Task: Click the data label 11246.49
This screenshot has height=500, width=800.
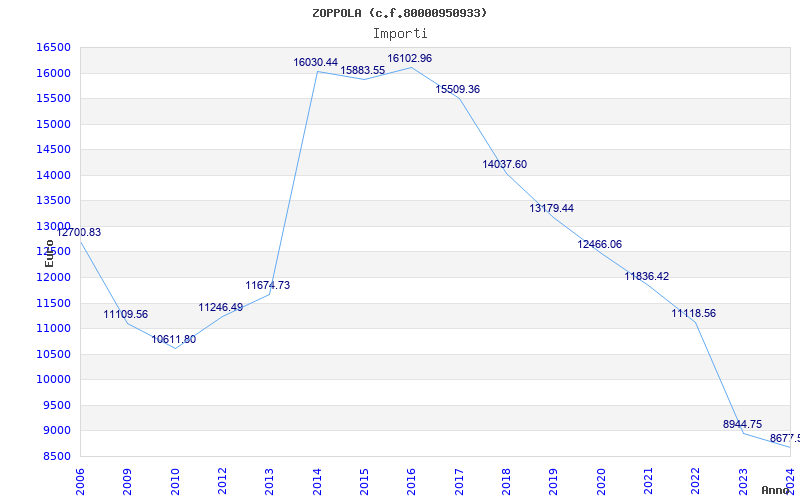Action: [x=220, y=307]
